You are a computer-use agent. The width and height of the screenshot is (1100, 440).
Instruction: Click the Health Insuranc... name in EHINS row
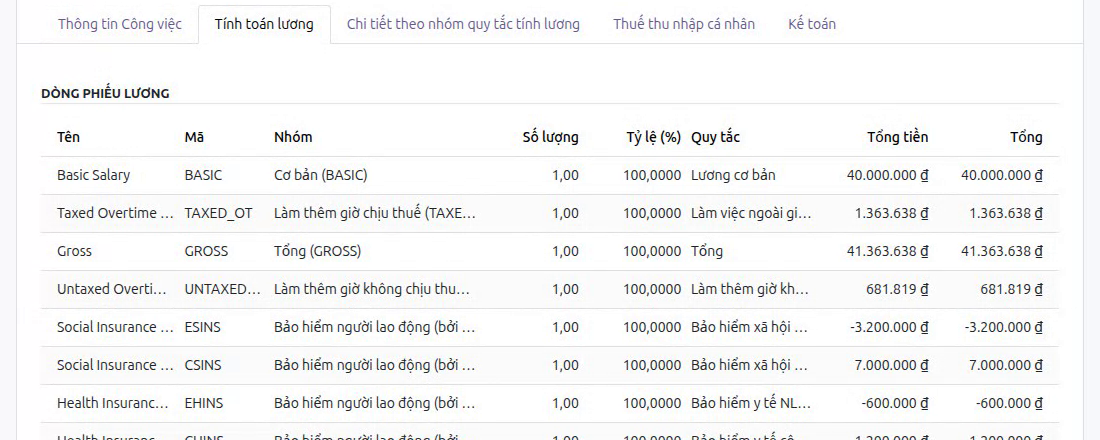pyautogui.click(x=113, y=403)
